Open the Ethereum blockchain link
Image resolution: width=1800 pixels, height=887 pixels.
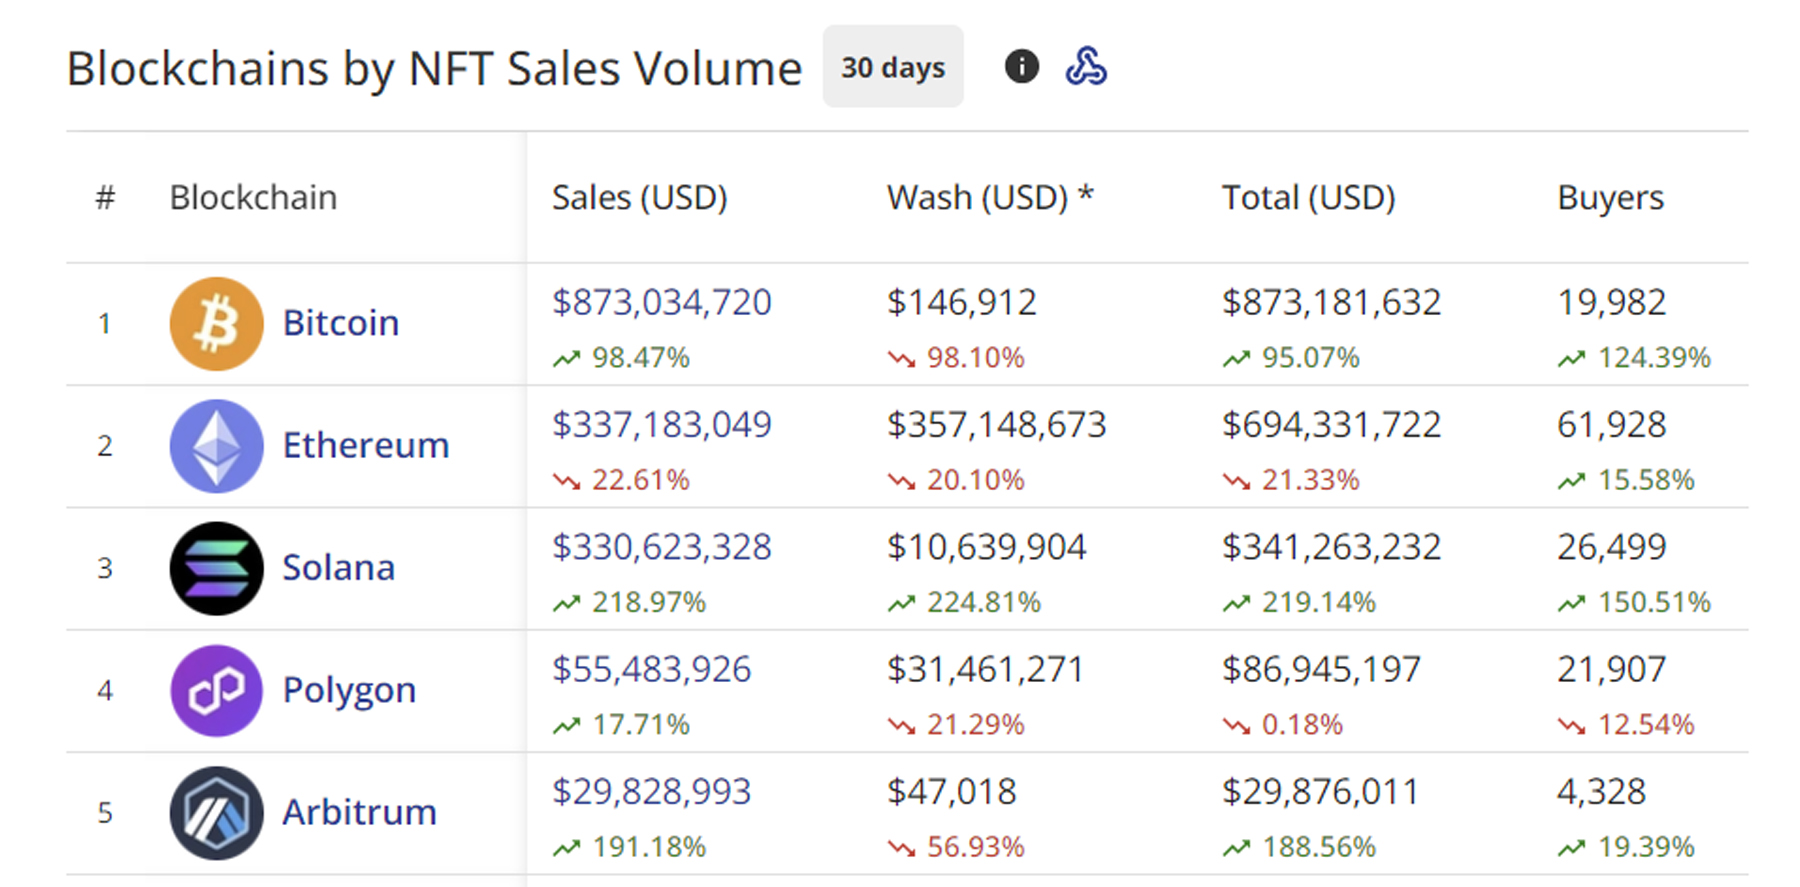point(366,446)
